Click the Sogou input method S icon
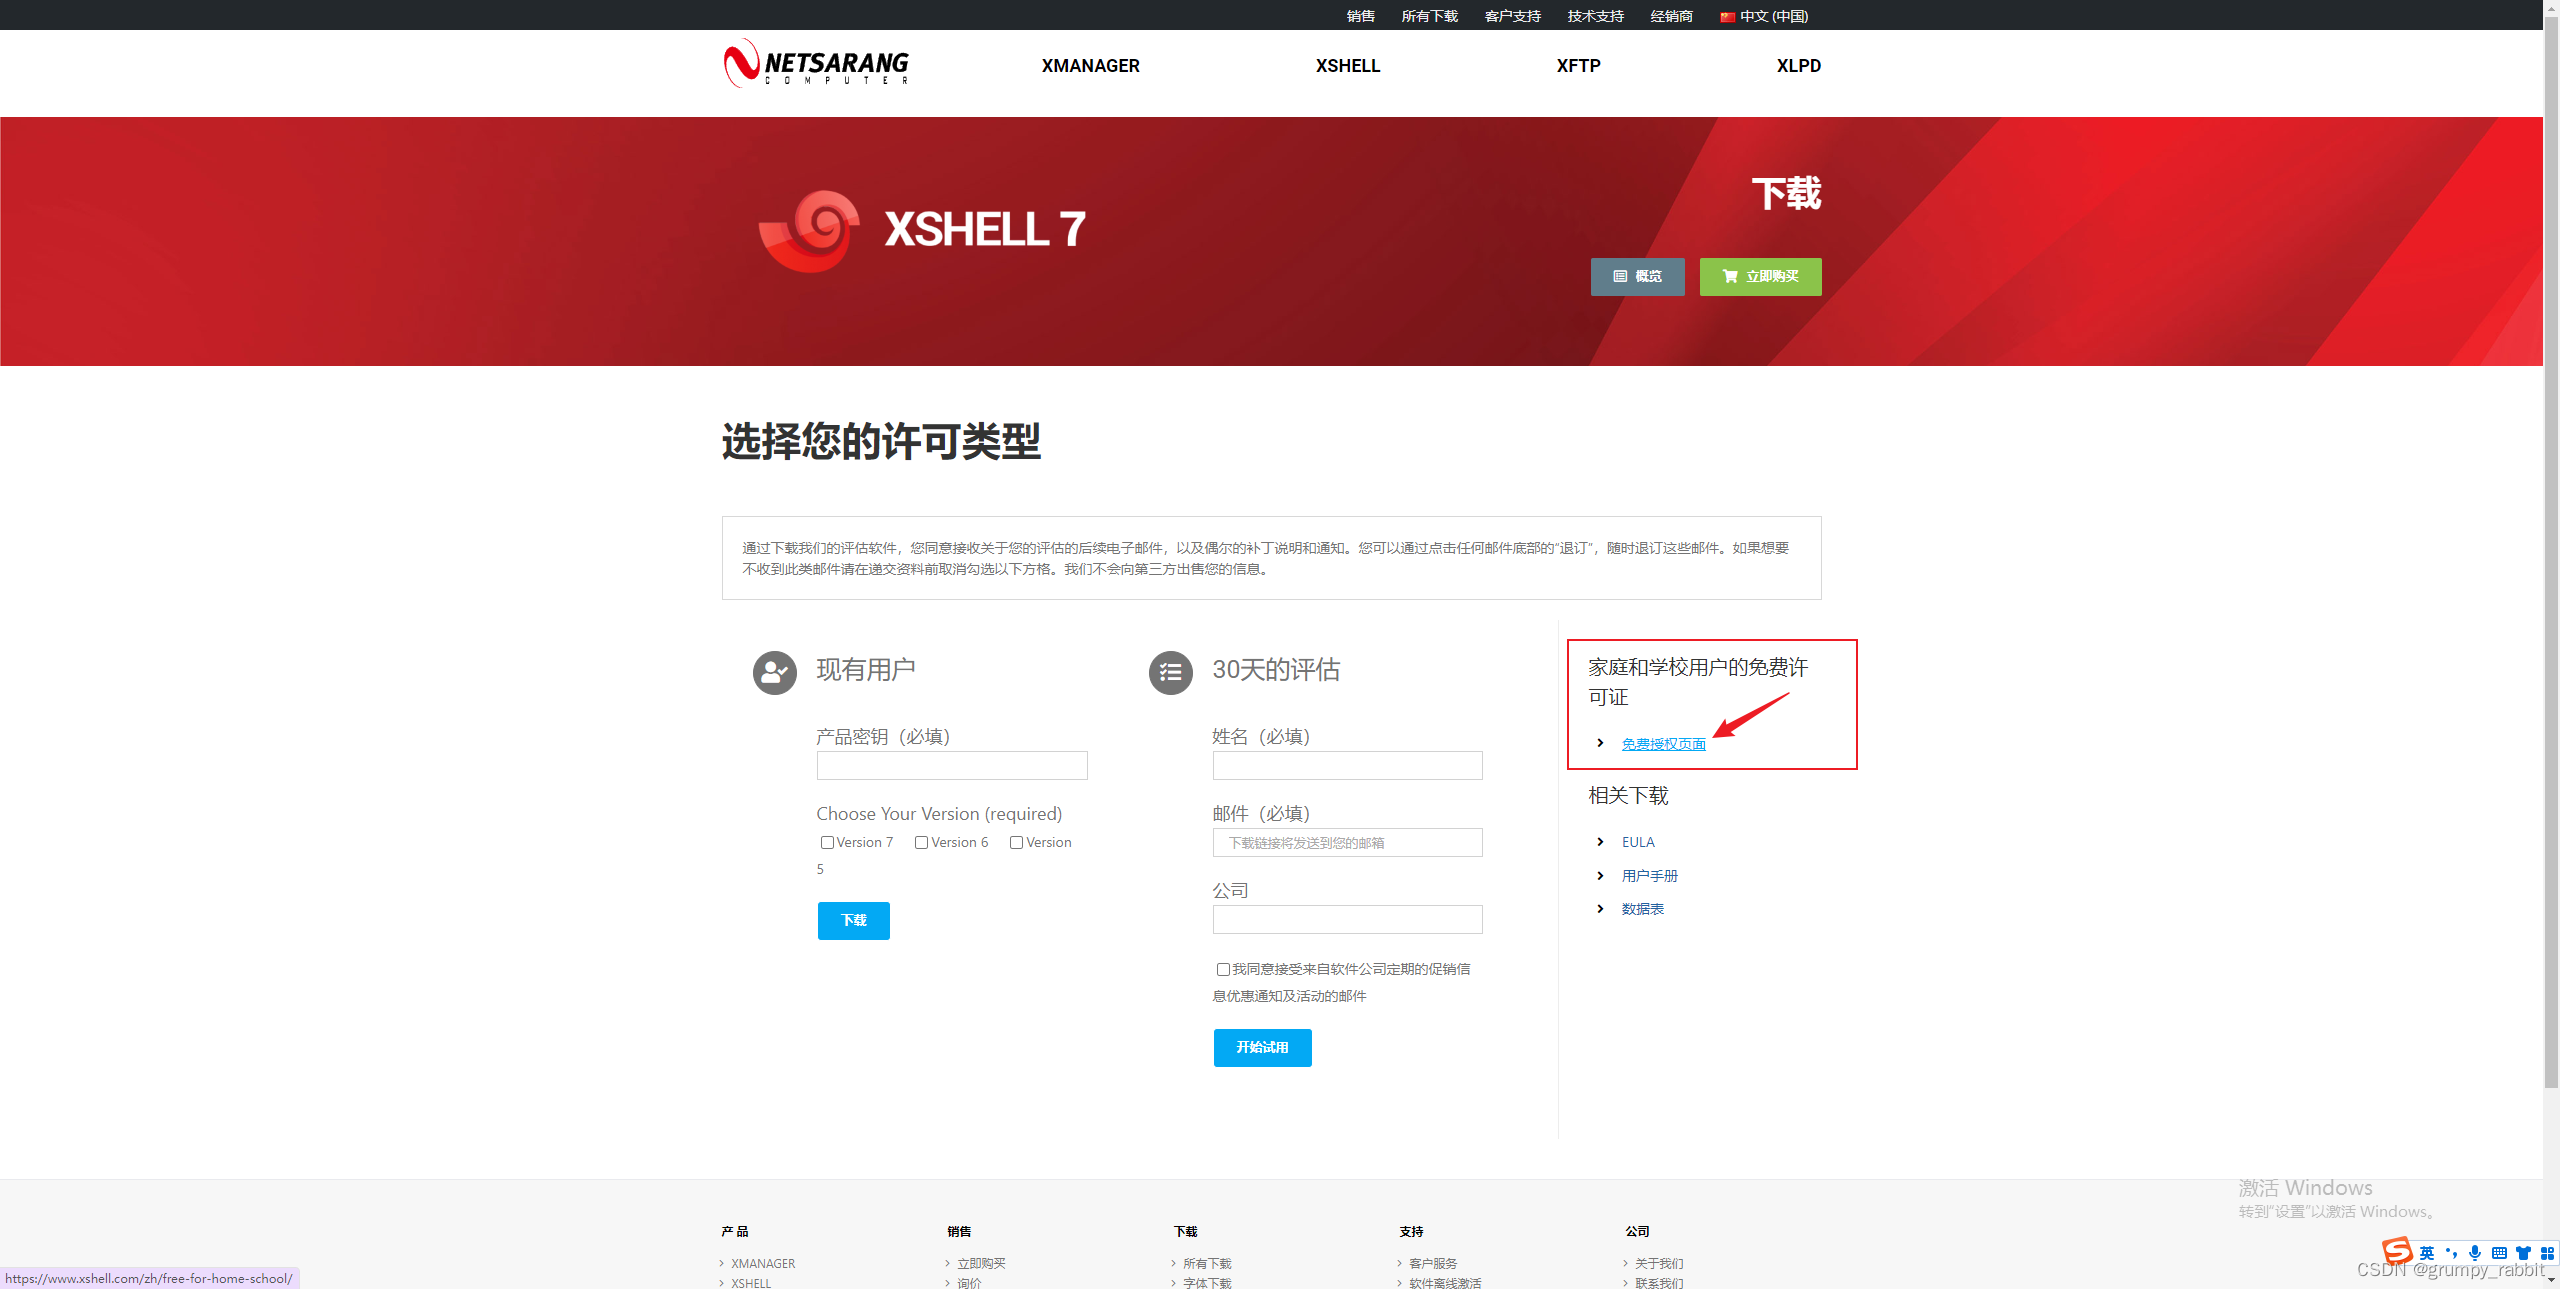 (x=2397, y=1251)
